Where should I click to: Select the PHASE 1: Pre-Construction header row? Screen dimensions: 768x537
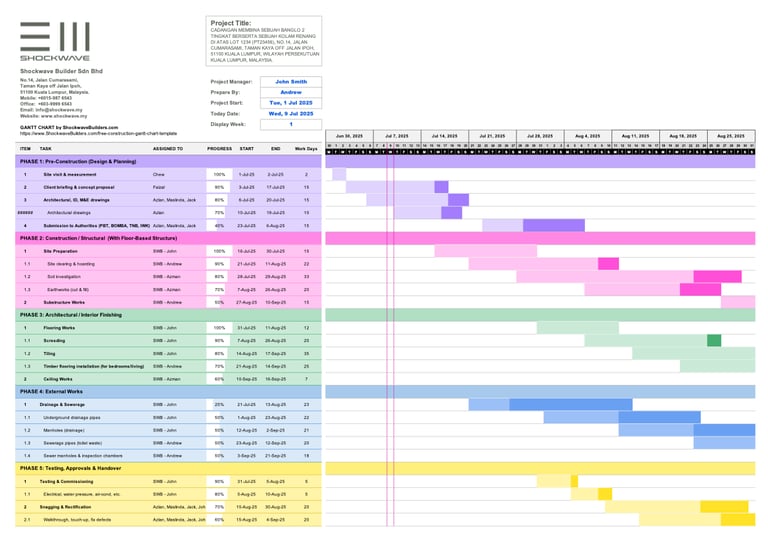click(168, 162)
